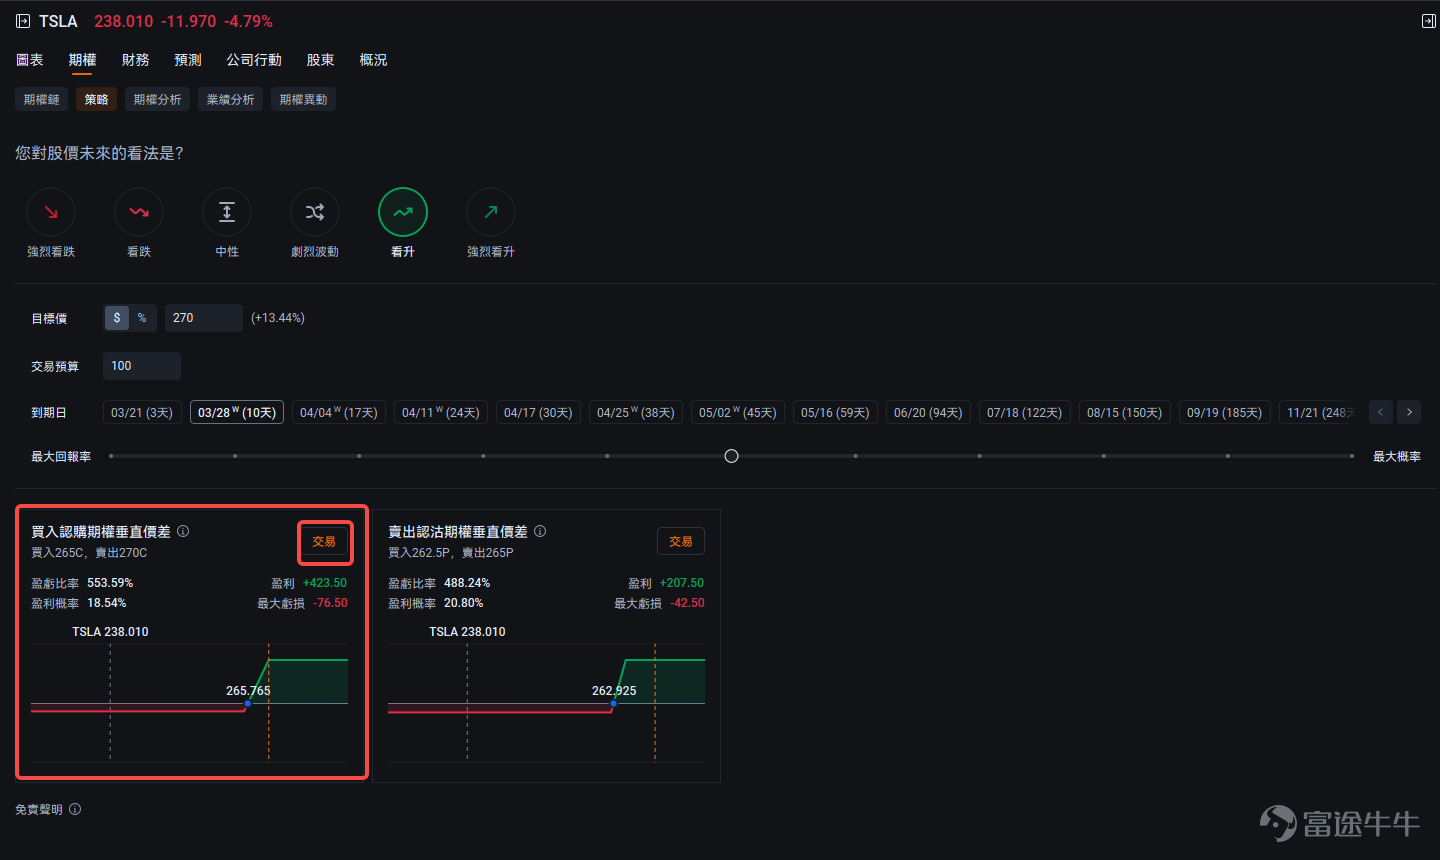Click the payoff chart showing breakeven 262.925
1440x860 pixels.
[x=546, y=701]
